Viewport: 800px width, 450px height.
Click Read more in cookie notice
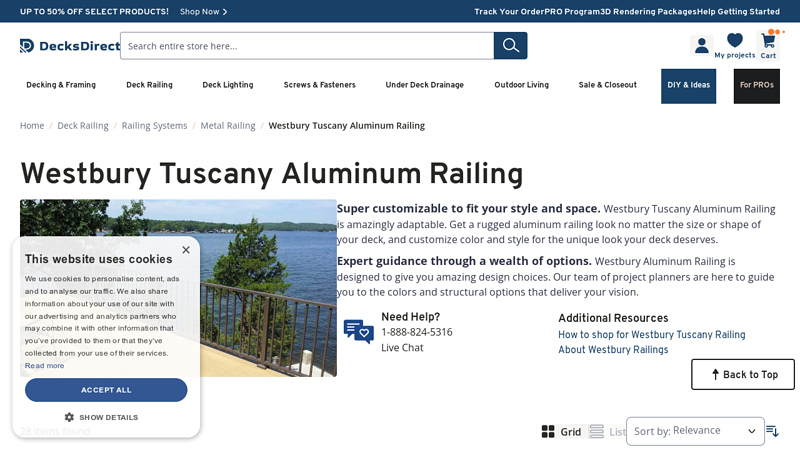click(x=44, y=366)
